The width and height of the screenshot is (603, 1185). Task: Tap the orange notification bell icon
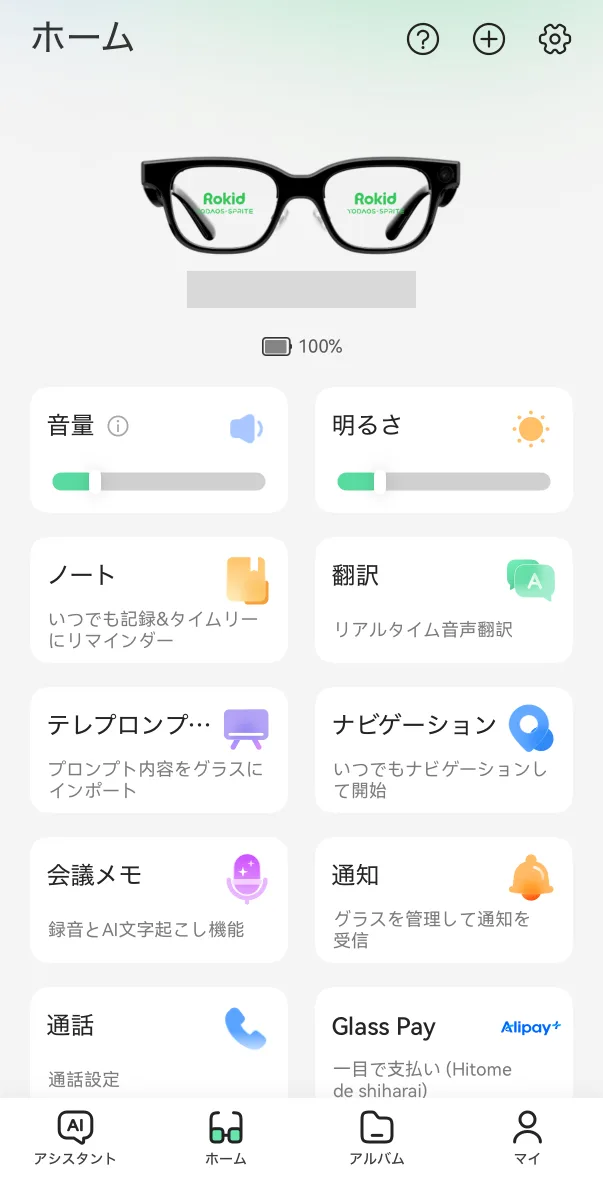(x=530, y=878)
